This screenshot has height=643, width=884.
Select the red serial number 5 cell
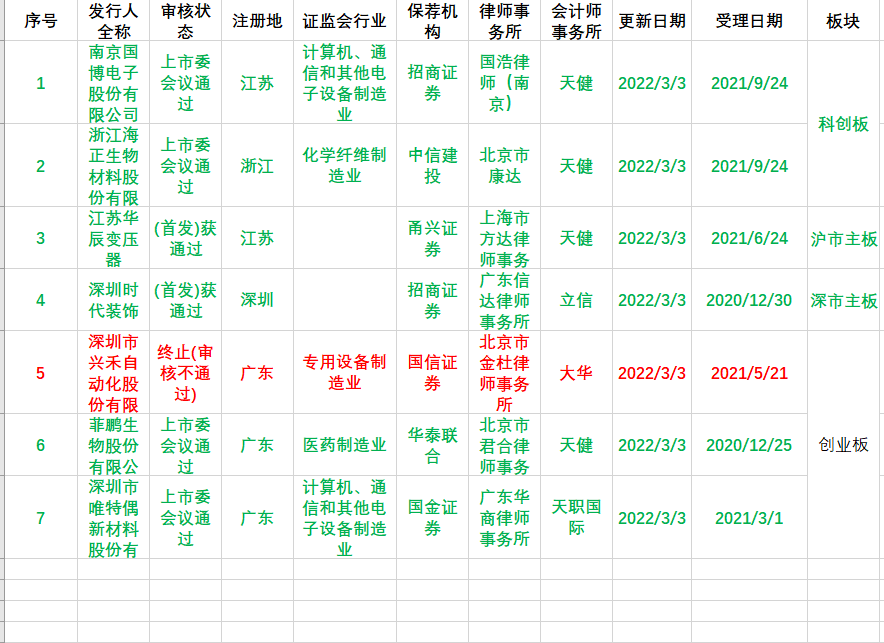(41, 373)
